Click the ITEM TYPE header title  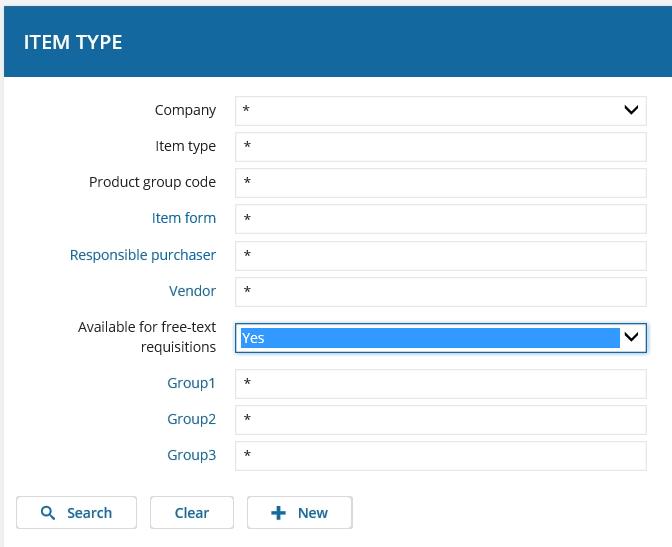[x=73, y=42]
